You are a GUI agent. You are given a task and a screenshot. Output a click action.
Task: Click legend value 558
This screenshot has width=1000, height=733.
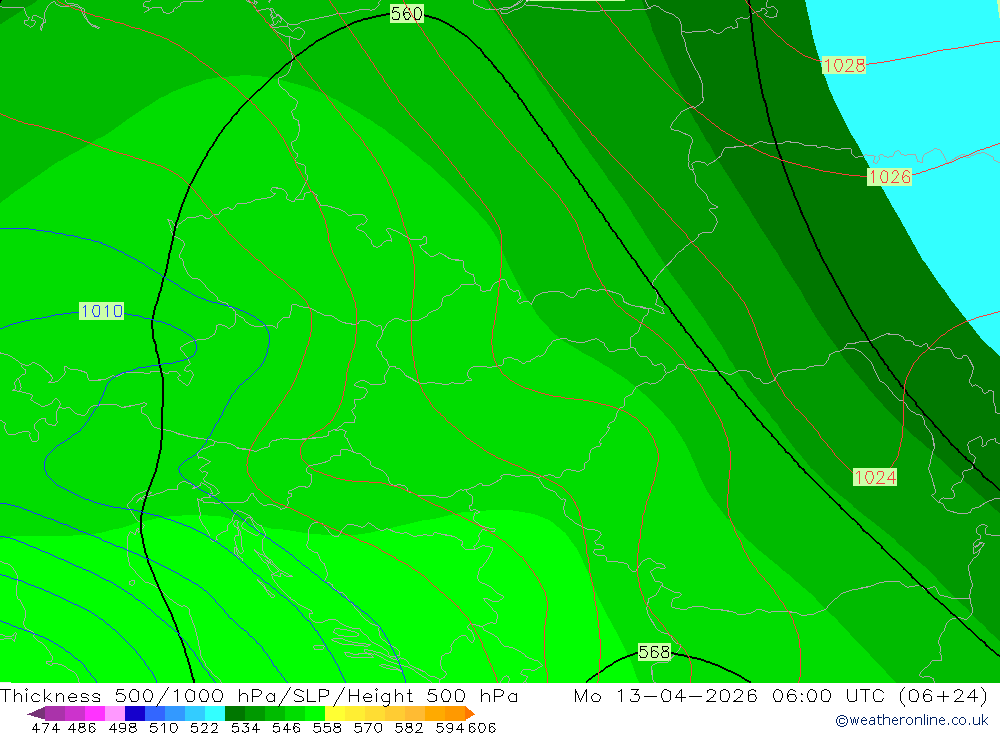pos(327,728)
